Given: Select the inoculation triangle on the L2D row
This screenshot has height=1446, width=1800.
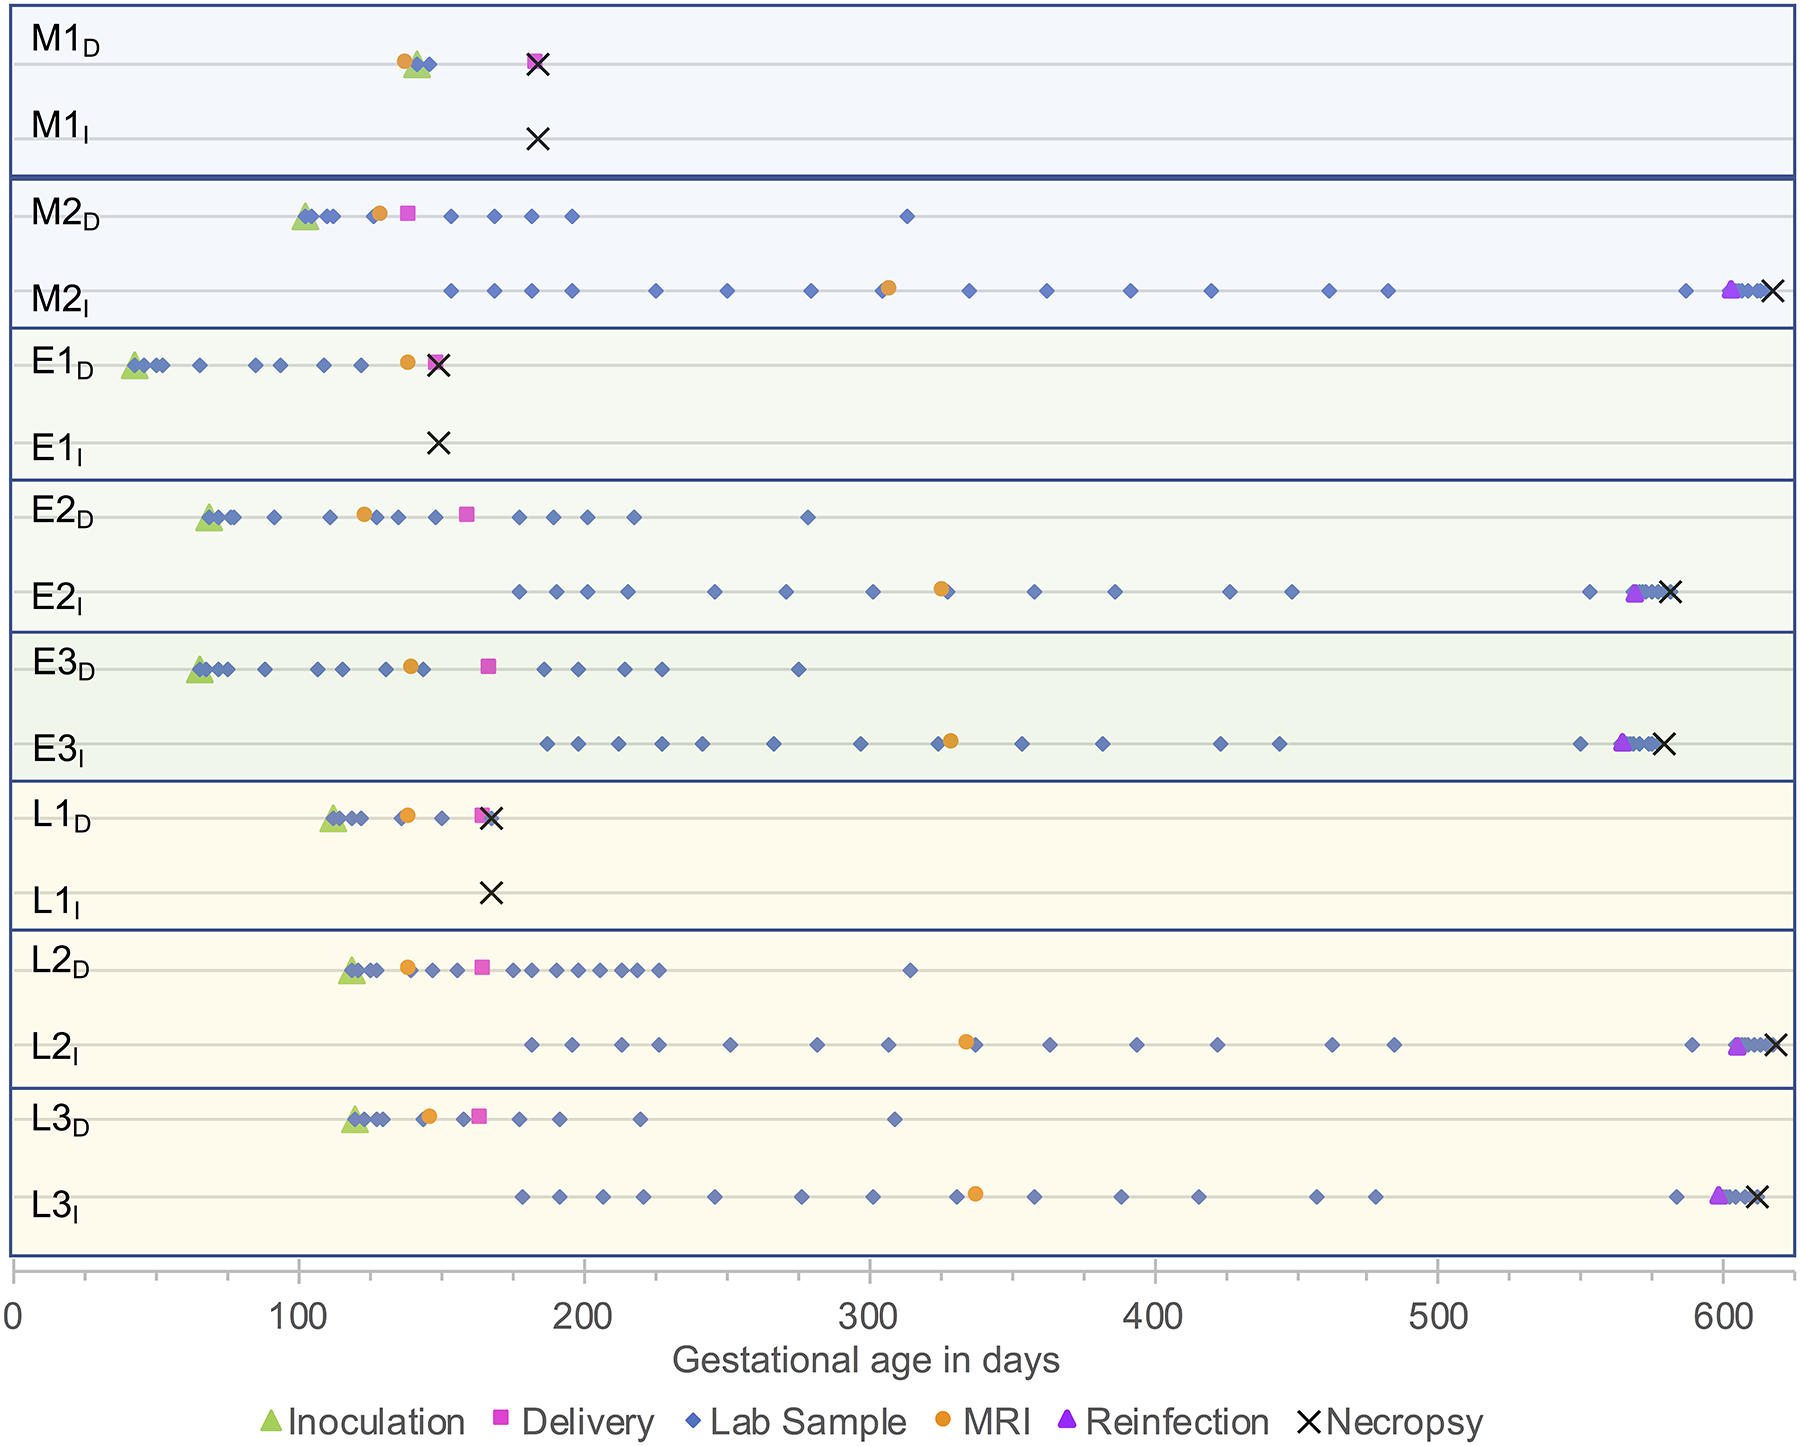Looking at the screenshot, I should click(351, 970).
